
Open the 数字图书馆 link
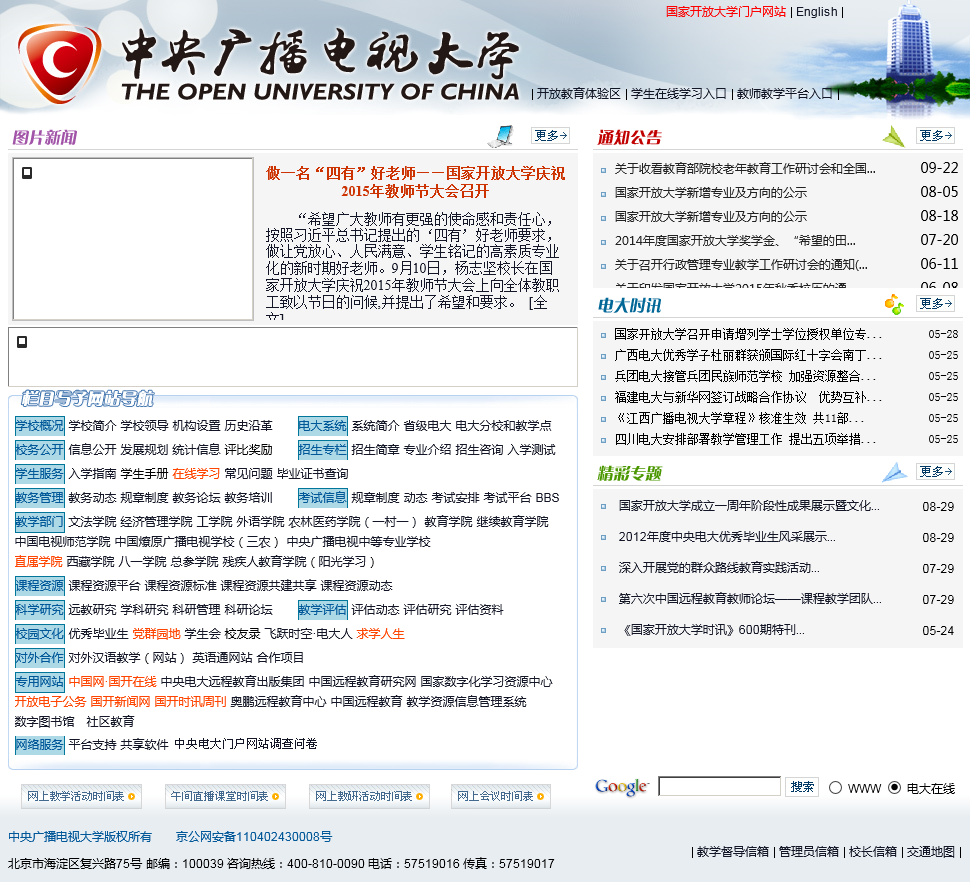[x=45, y=721]
